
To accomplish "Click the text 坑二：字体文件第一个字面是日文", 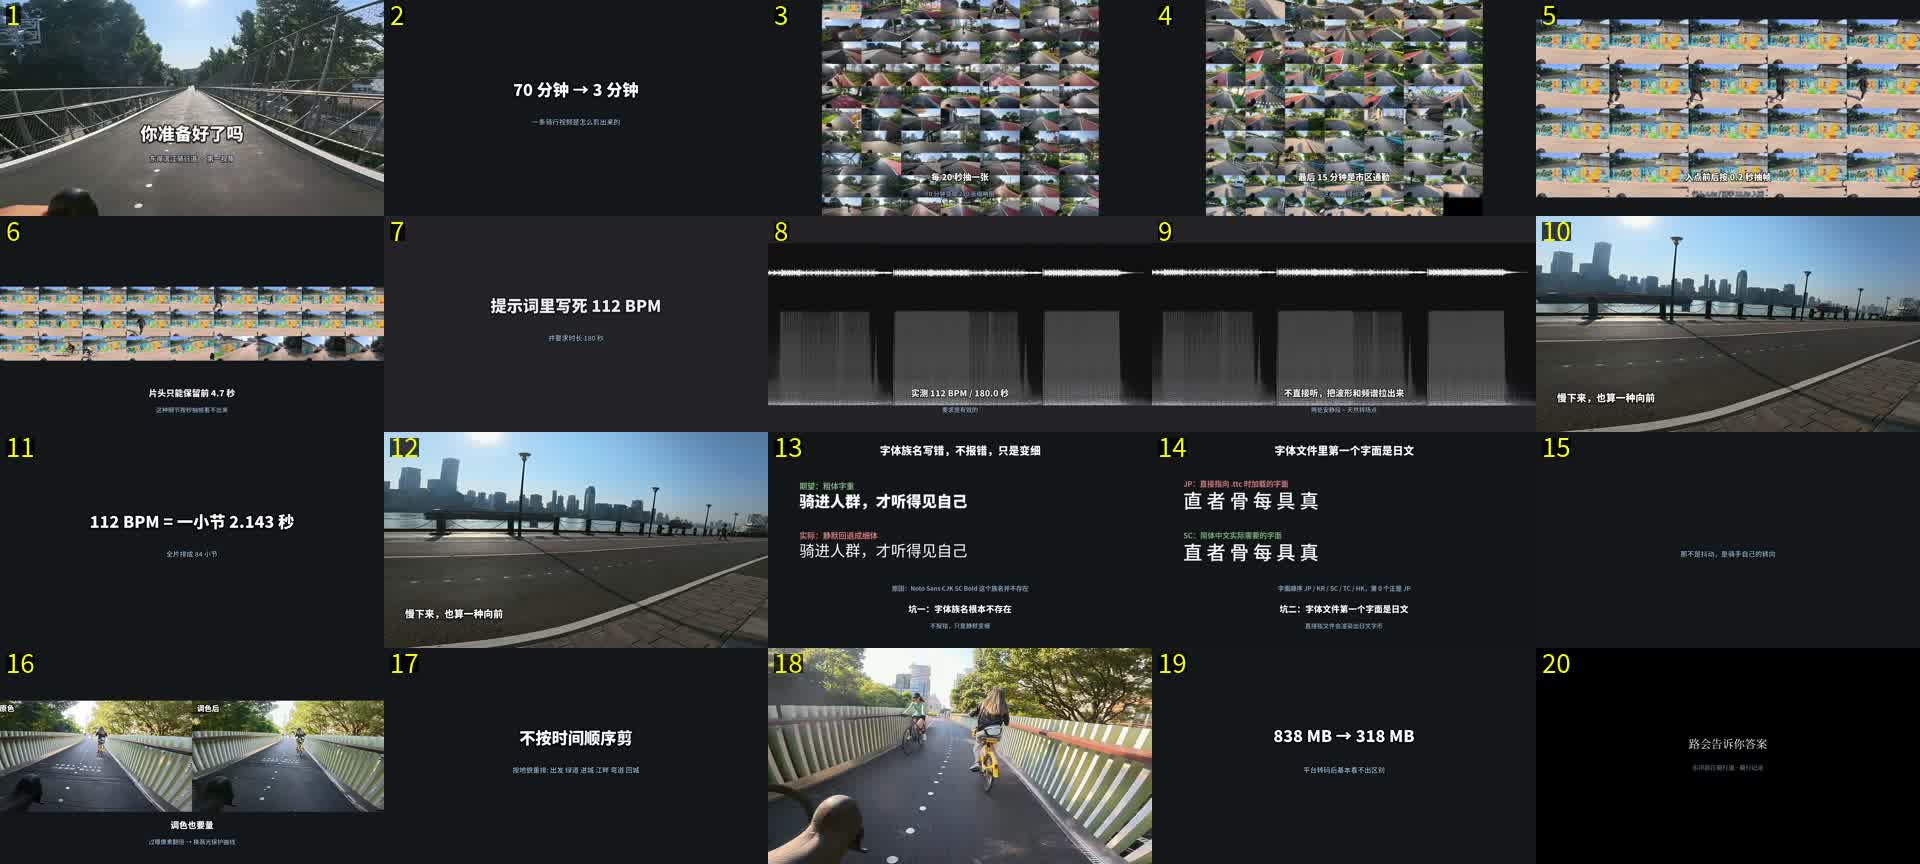I will (x=1344, y=609).
